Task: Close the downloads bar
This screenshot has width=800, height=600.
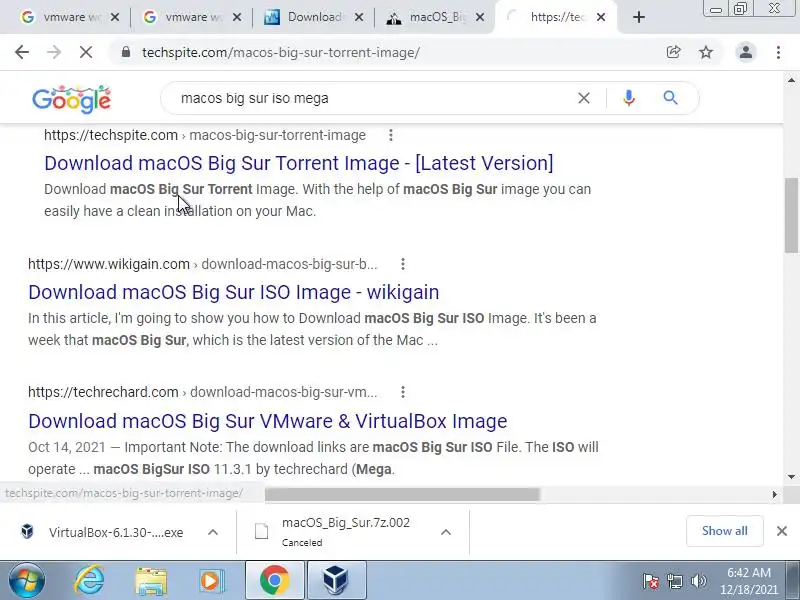Action: (782, 531)
